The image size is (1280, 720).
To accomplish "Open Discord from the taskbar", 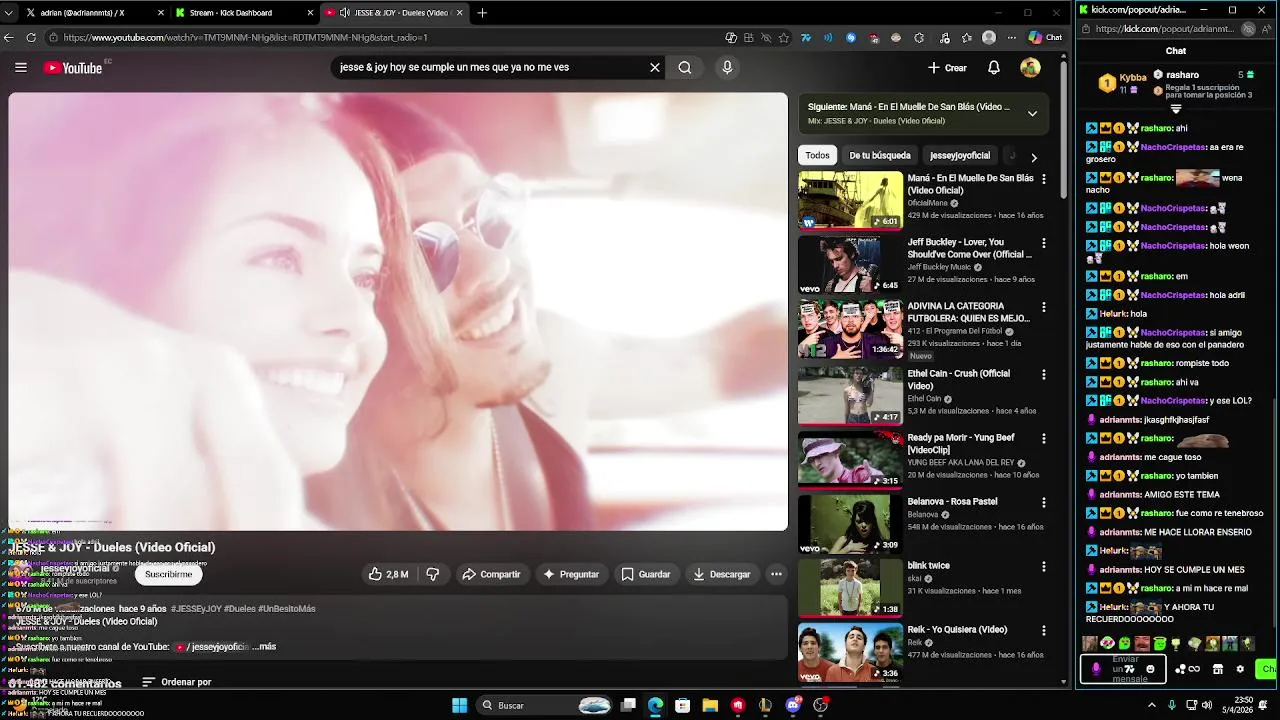I will pos(794,705).
